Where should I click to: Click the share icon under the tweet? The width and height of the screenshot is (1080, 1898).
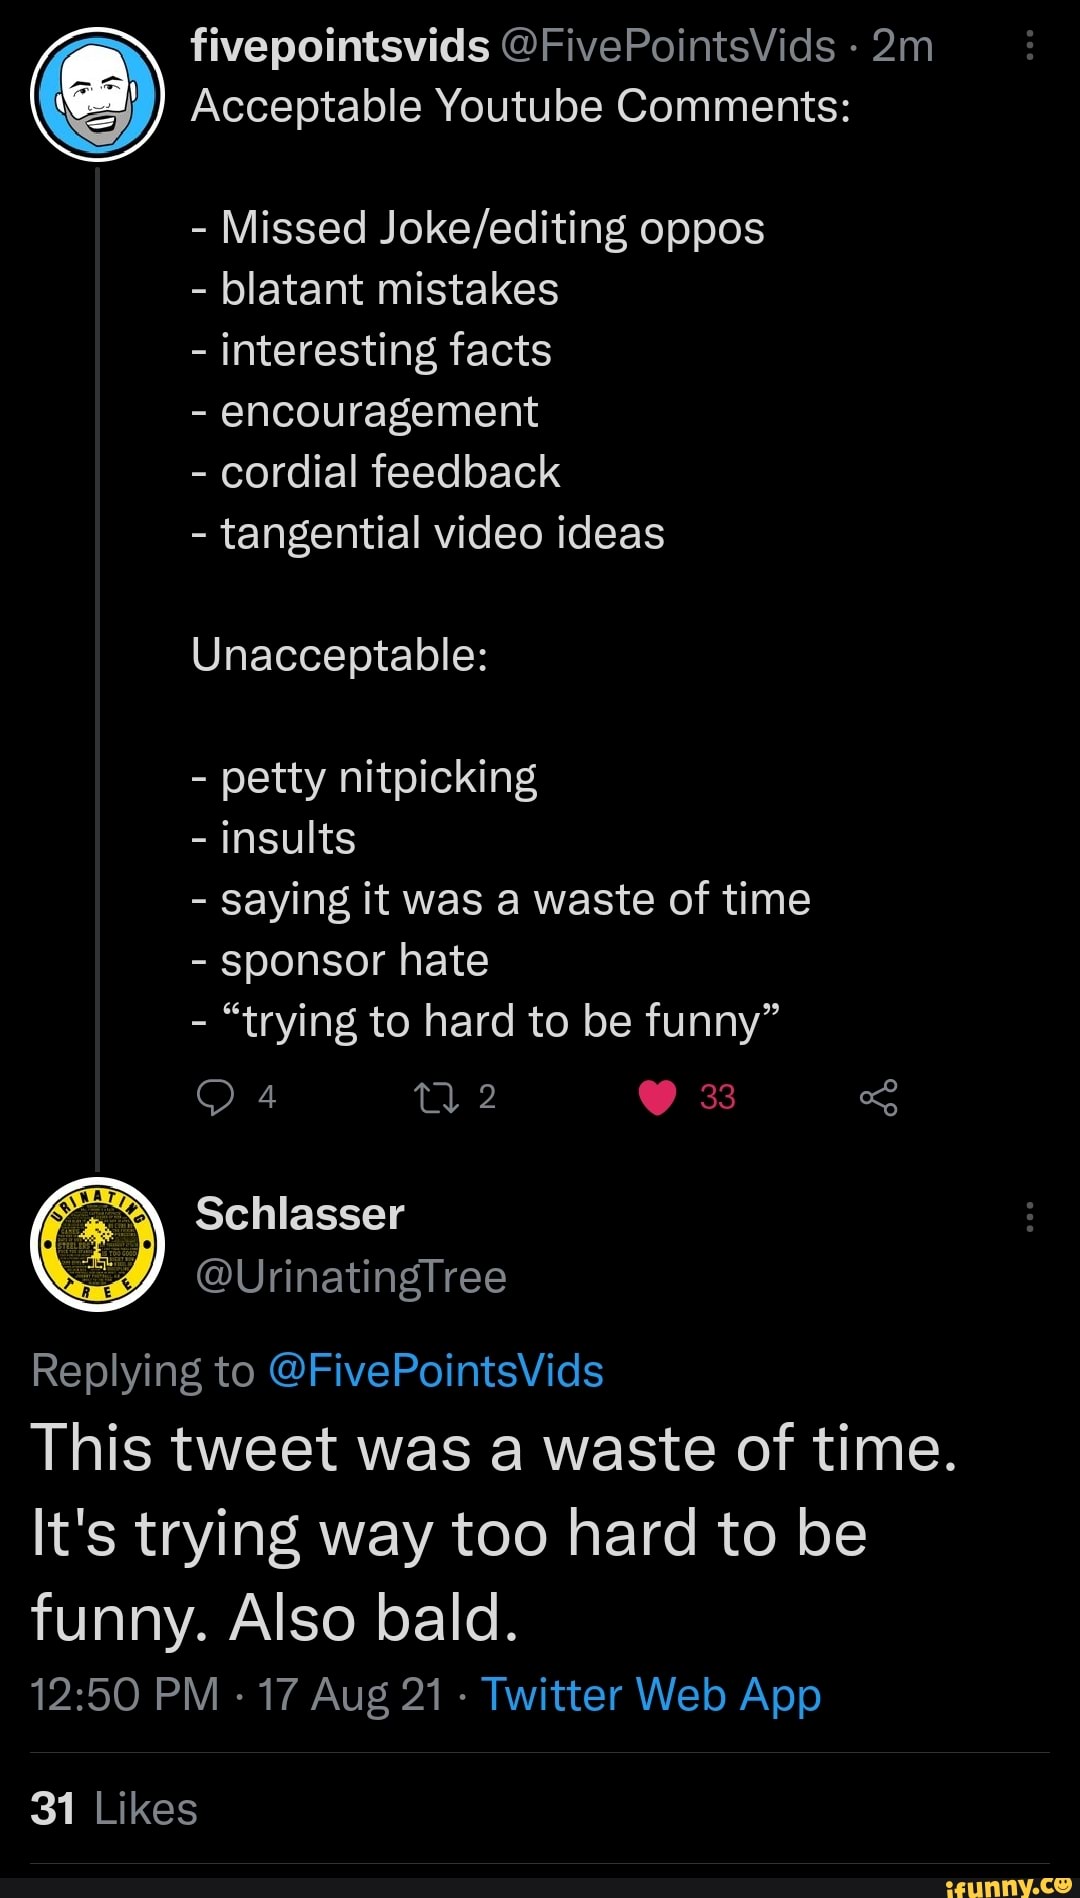(x=878, y=1098)
